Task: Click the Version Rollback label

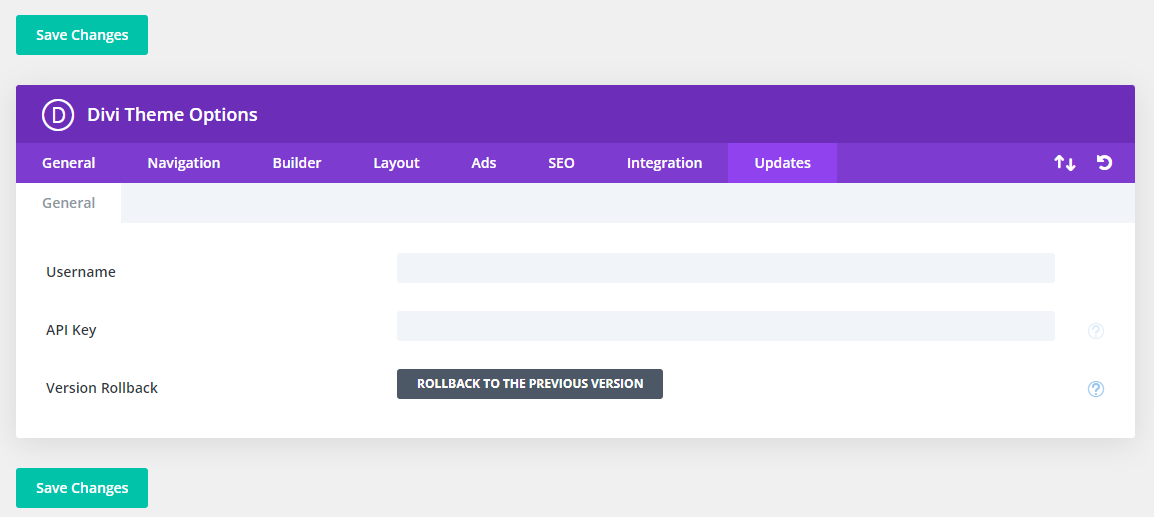Action: [x=102, y=387]
